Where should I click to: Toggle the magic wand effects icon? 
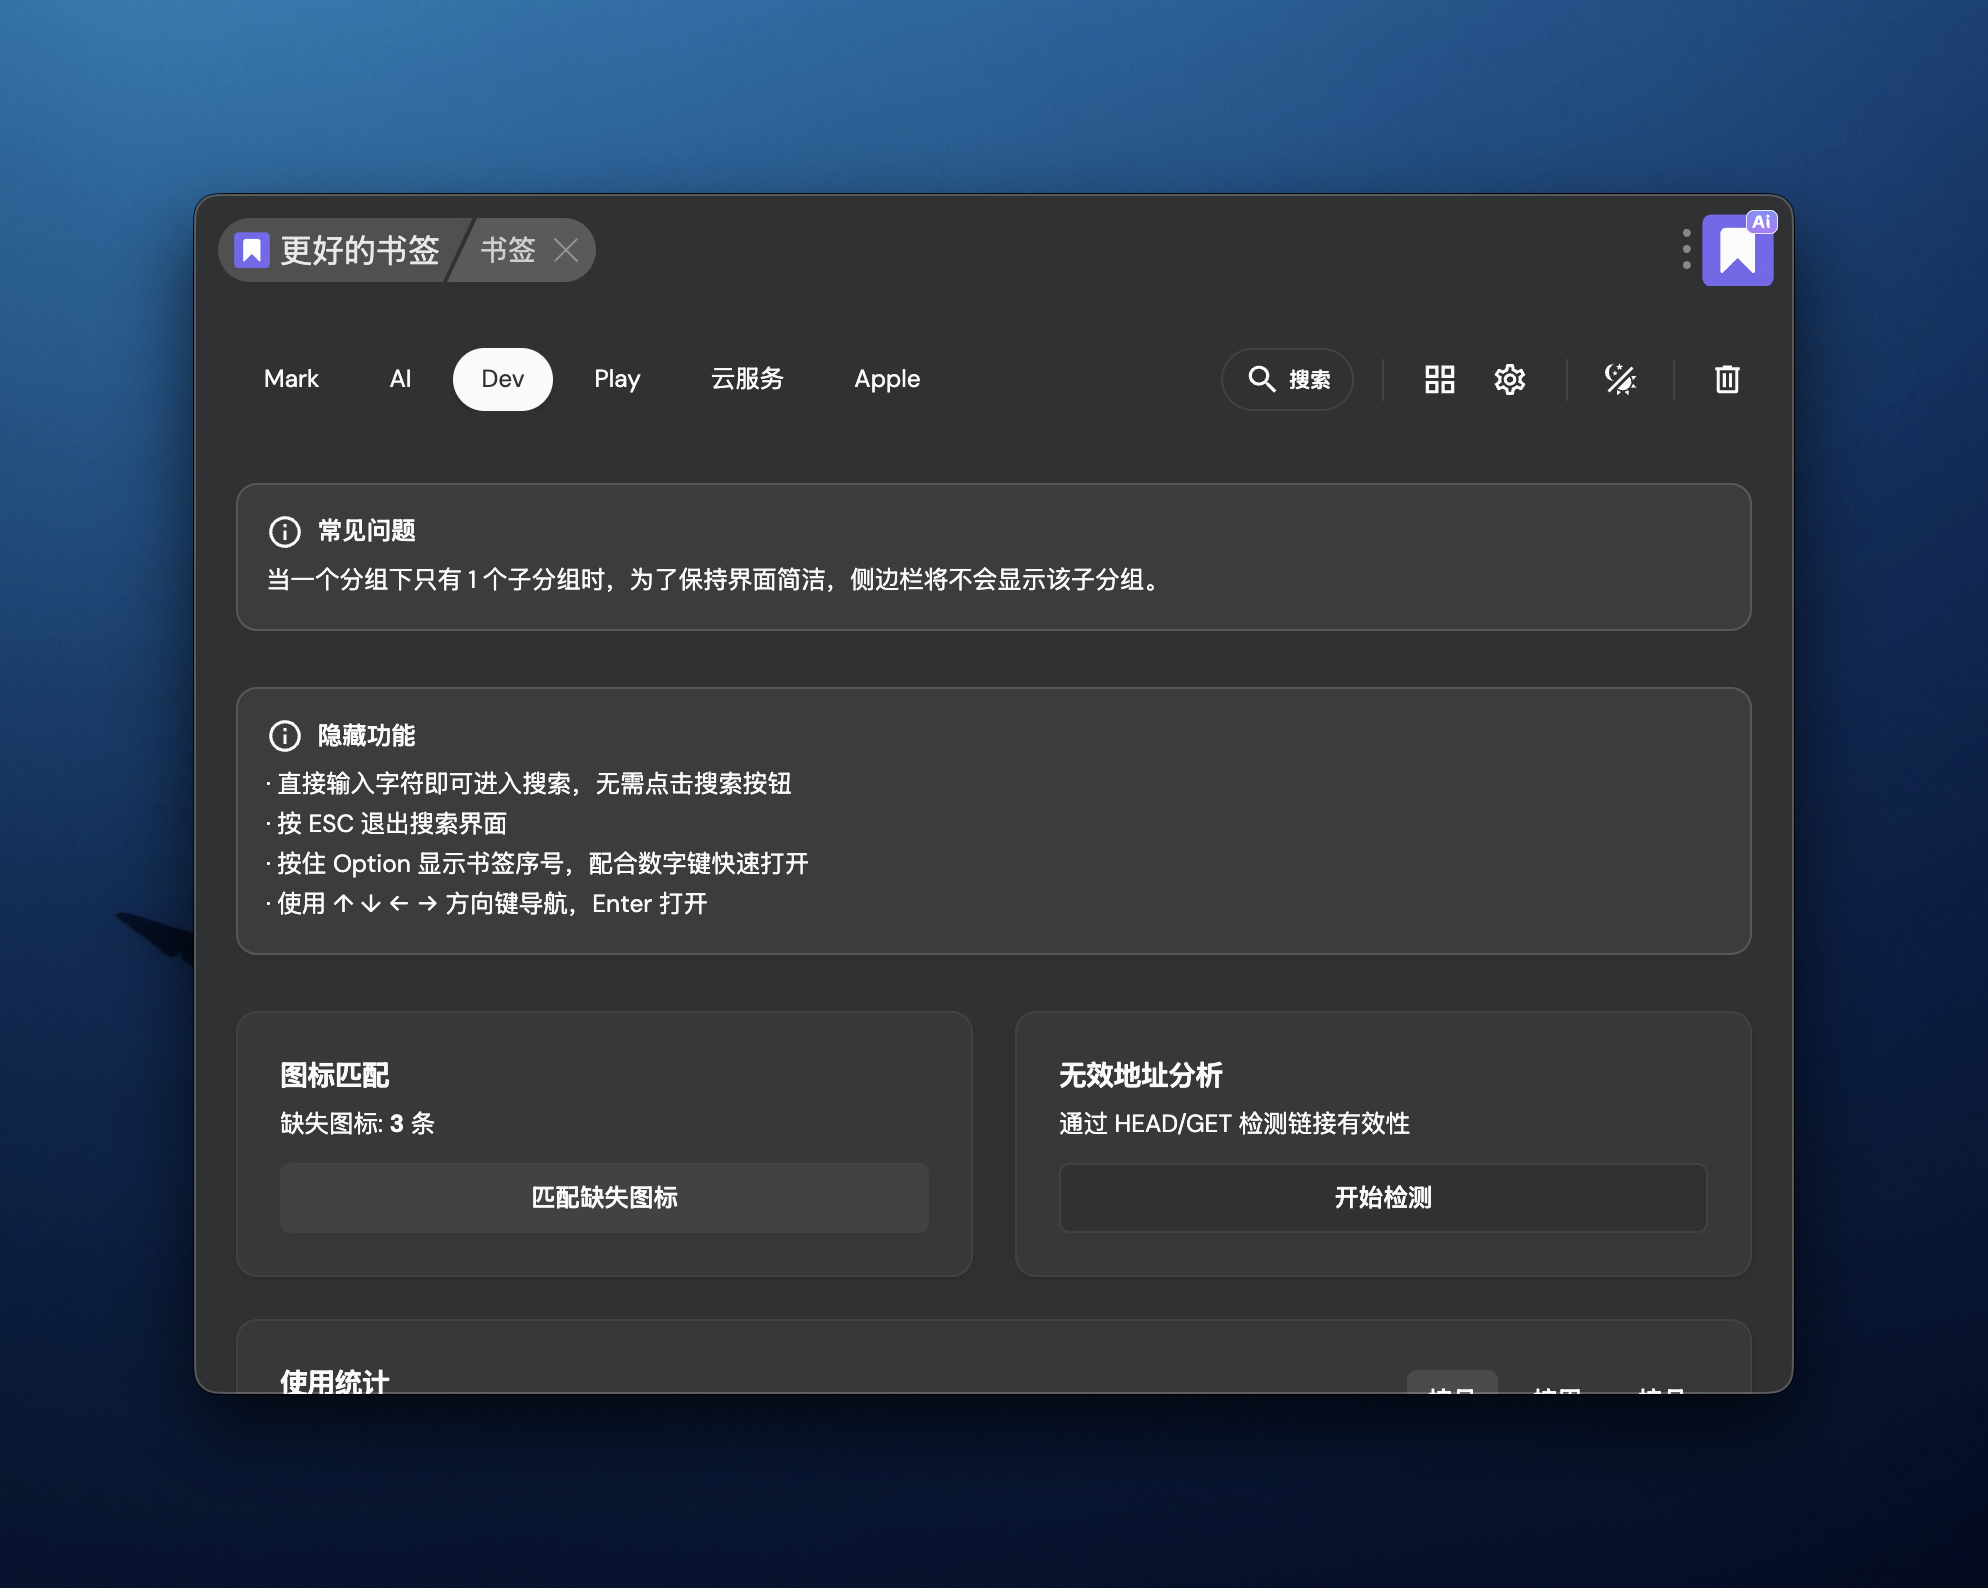click(1620, 379)
